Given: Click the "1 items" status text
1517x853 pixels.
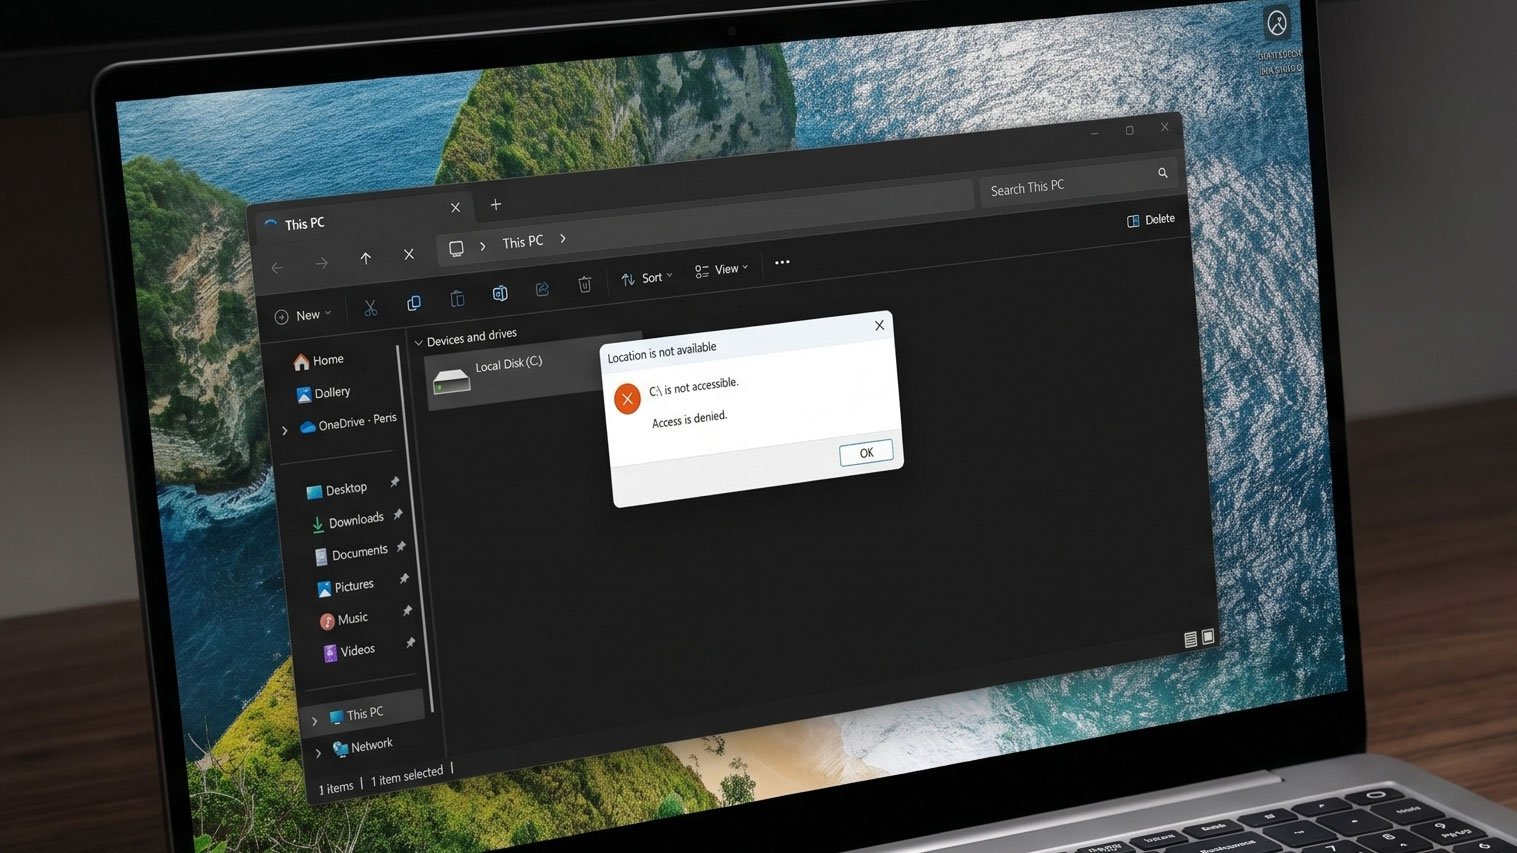Looking at the screenshot, I should coord(336,788).
